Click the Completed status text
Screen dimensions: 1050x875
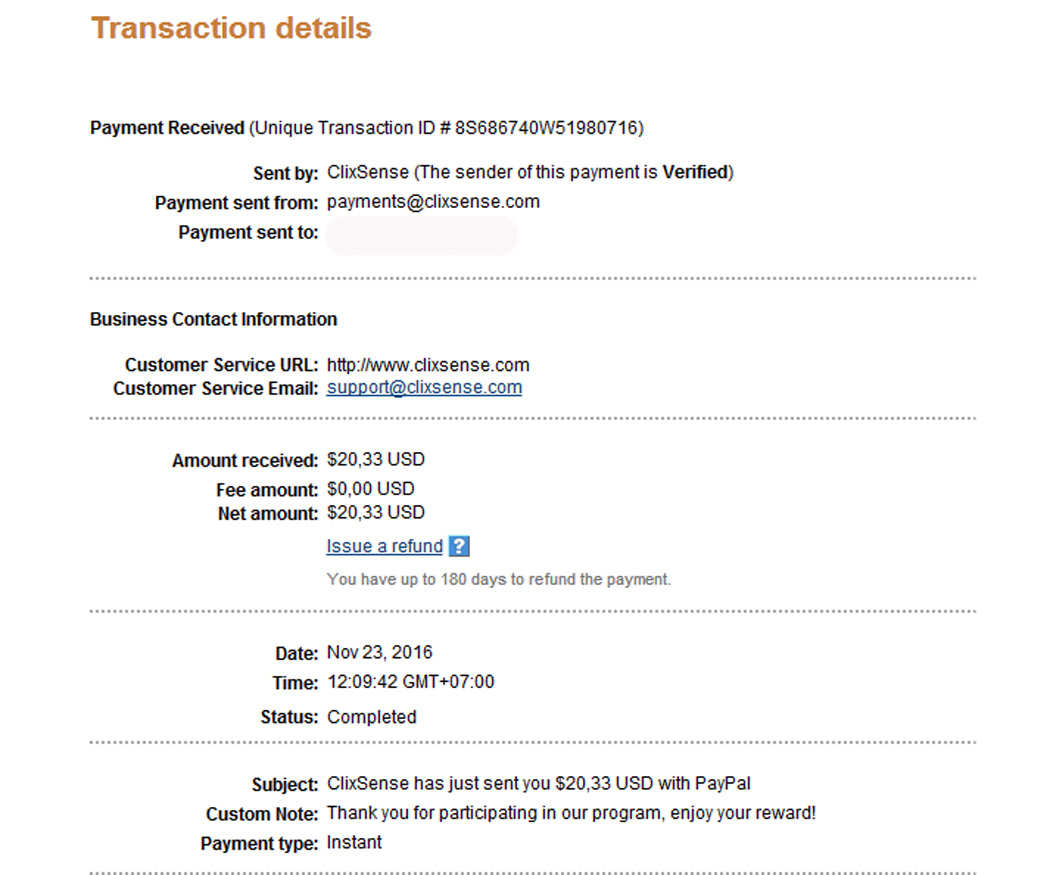(x=372, y=717)
